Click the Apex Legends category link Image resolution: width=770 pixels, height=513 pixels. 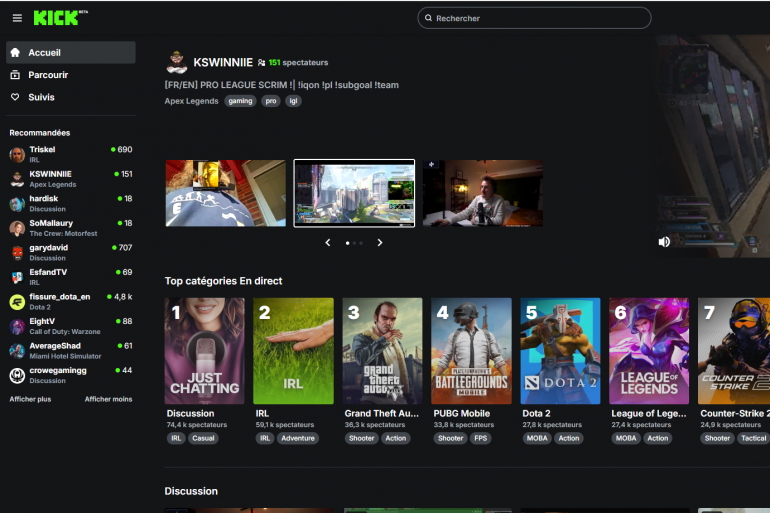coord(191,101)
